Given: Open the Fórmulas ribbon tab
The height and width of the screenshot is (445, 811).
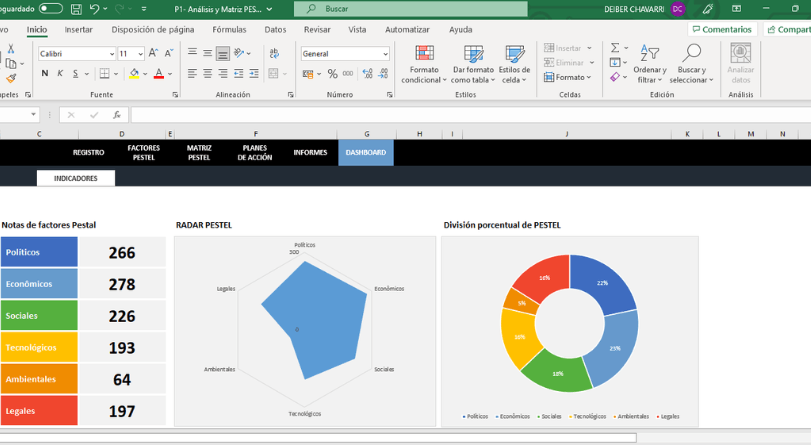Looking at the screenshot, I should [x=229, y=29].
